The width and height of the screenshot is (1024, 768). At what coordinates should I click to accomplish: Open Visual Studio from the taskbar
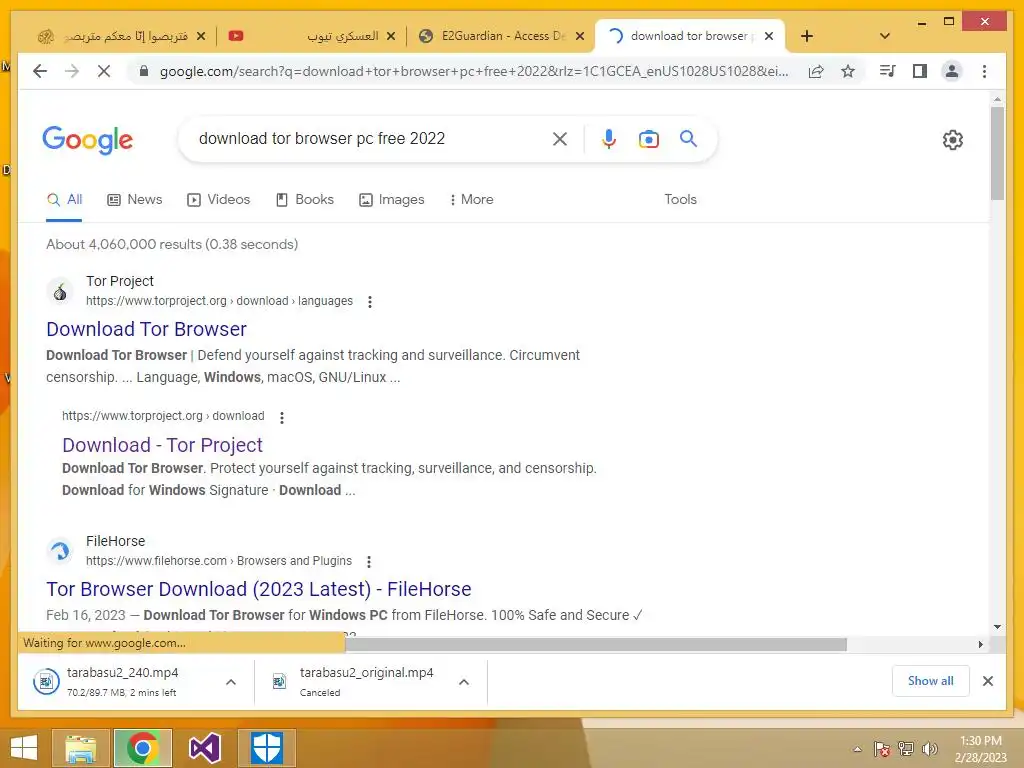click(x=204, y=748)
